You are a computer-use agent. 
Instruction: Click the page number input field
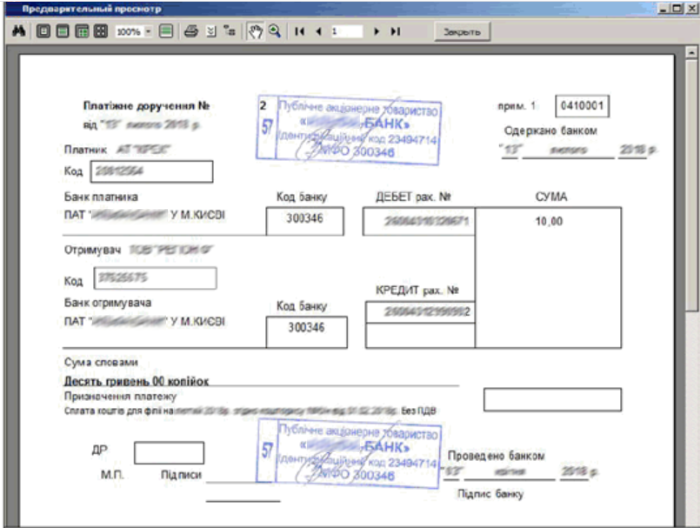point(346,31)
